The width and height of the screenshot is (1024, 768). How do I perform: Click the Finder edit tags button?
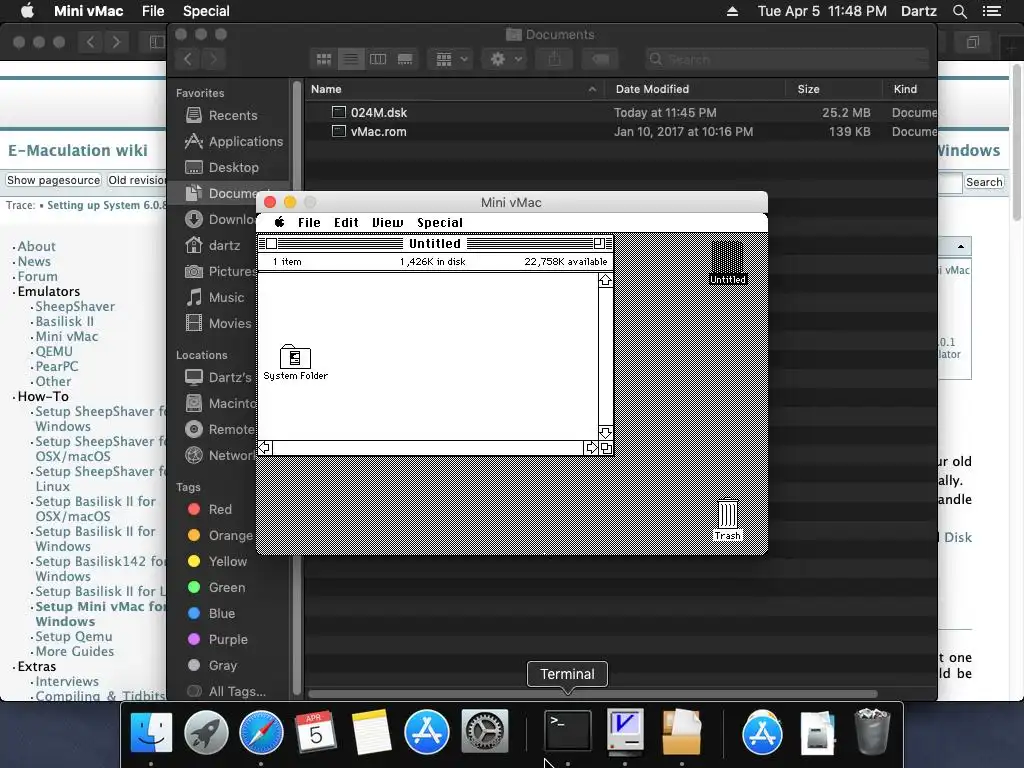(x=600, y=59)
